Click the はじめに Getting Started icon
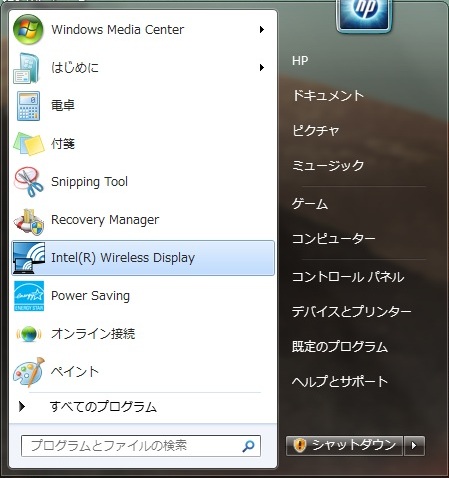 coord(27,68)
